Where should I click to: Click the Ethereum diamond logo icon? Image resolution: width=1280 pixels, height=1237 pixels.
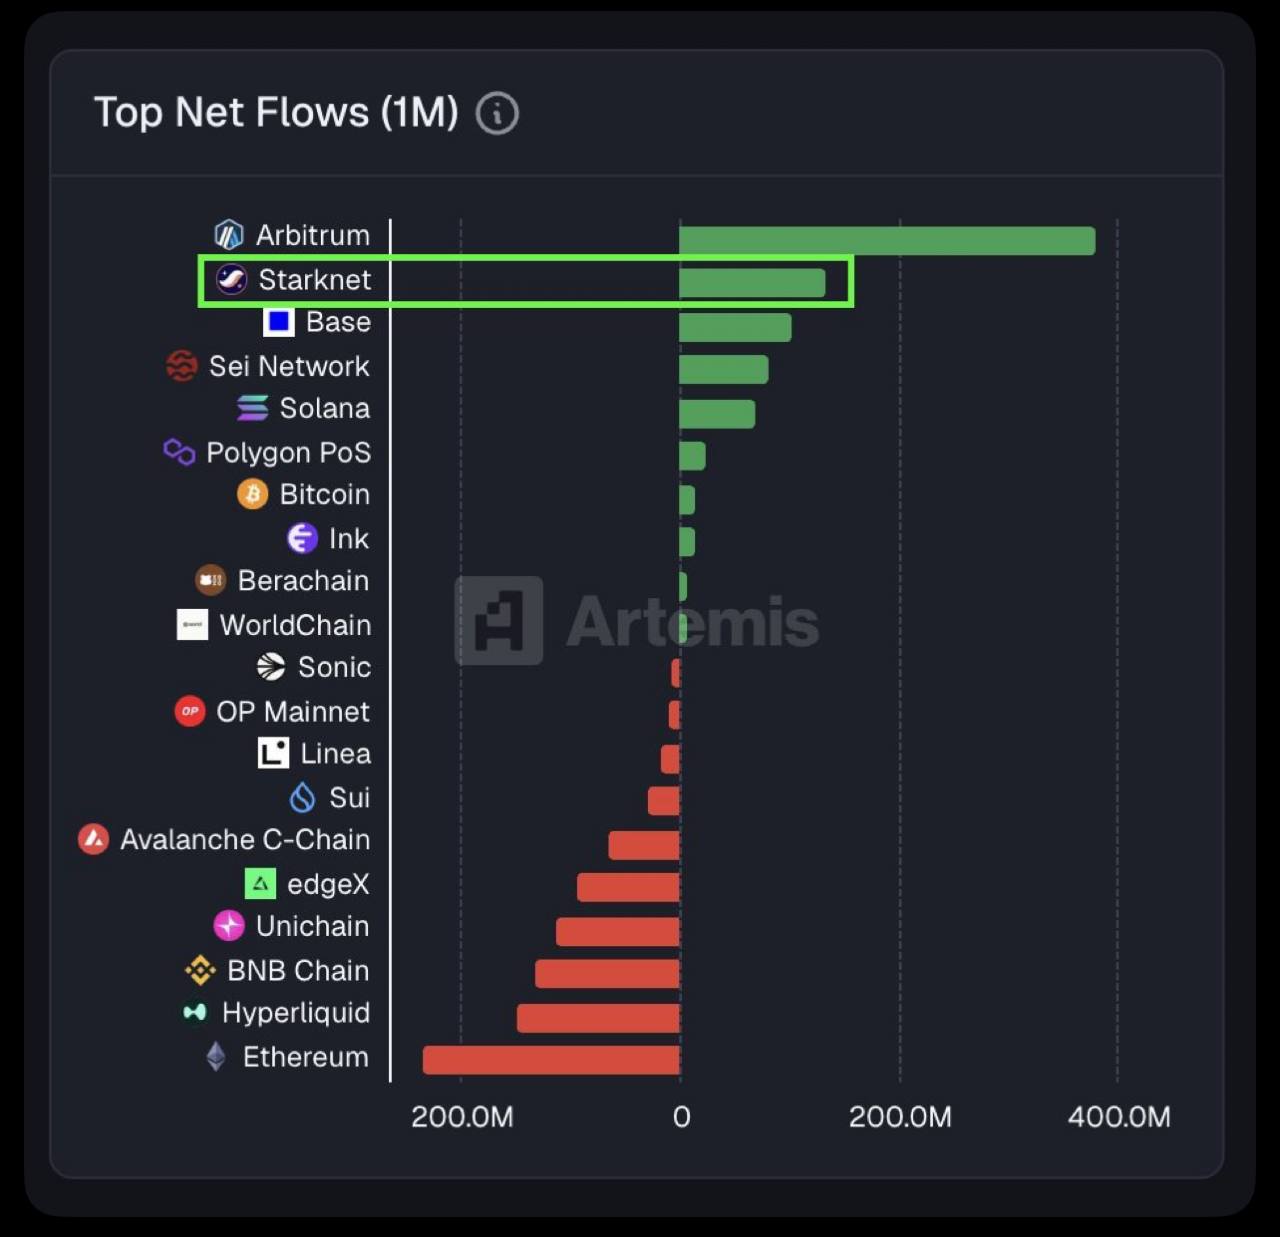216,1056
